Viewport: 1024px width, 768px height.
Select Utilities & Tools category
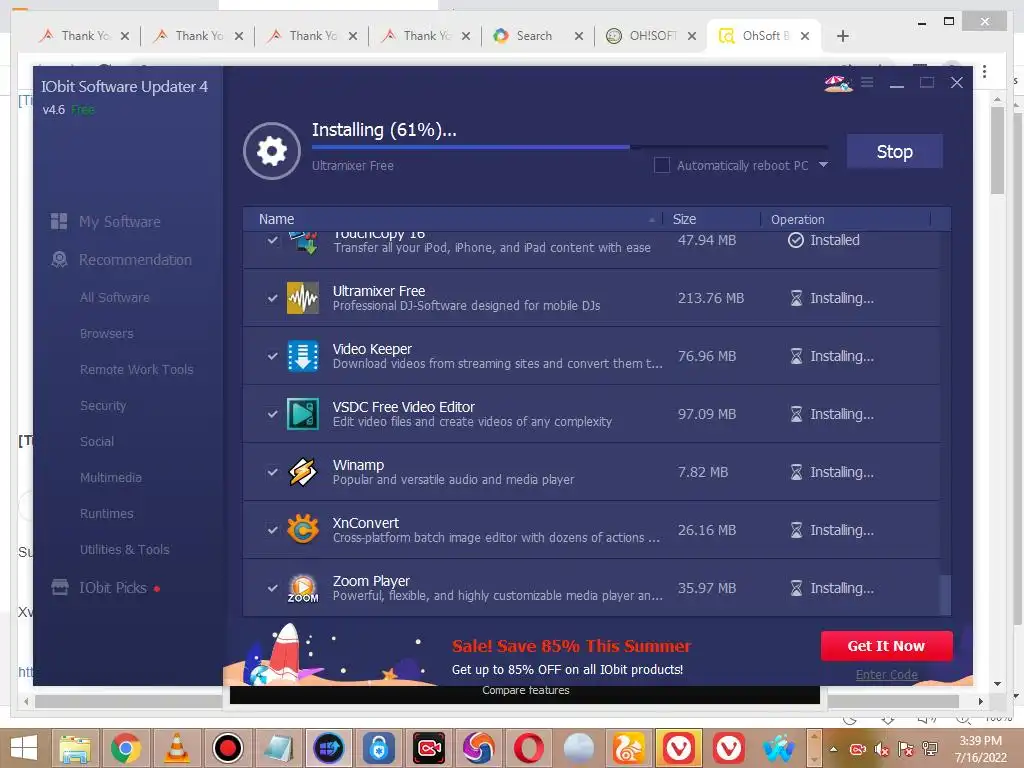point(125,549)
